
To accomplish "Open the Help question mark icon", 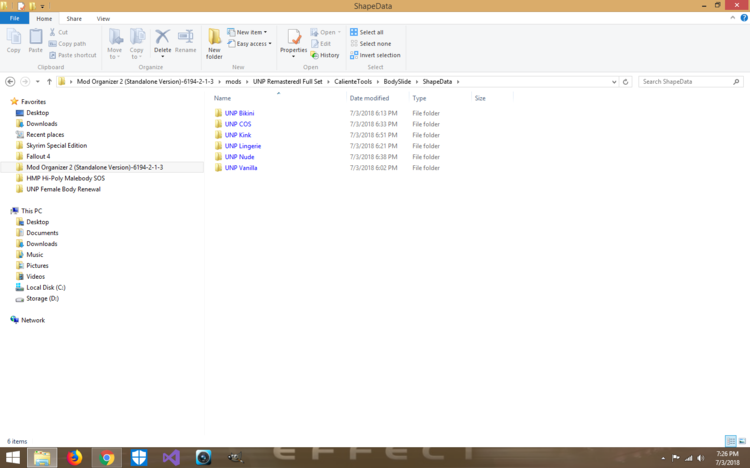I will point(744,18).
